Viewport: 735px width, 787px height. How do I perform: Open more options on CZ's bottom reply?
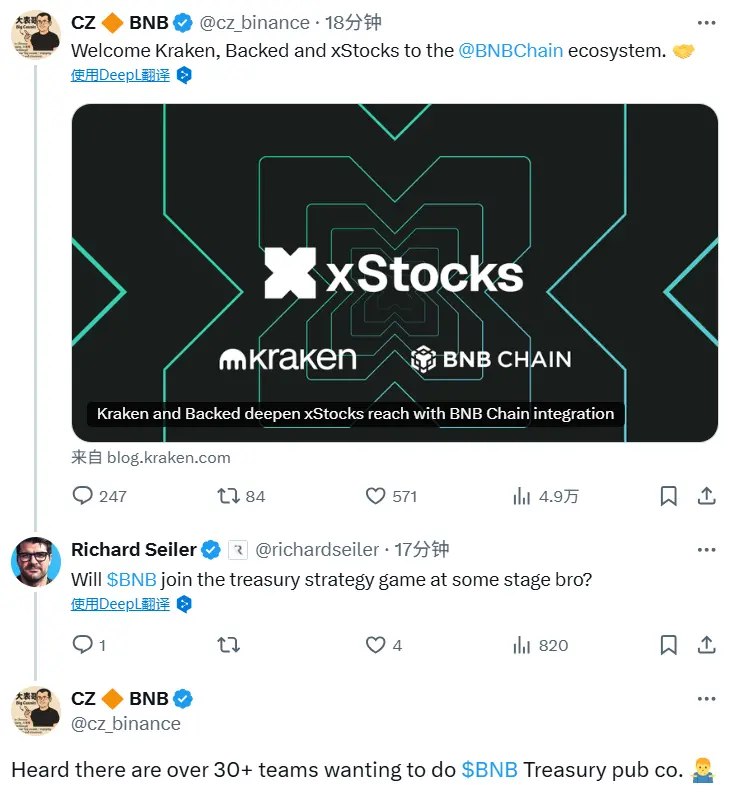[x=706, y=699]
